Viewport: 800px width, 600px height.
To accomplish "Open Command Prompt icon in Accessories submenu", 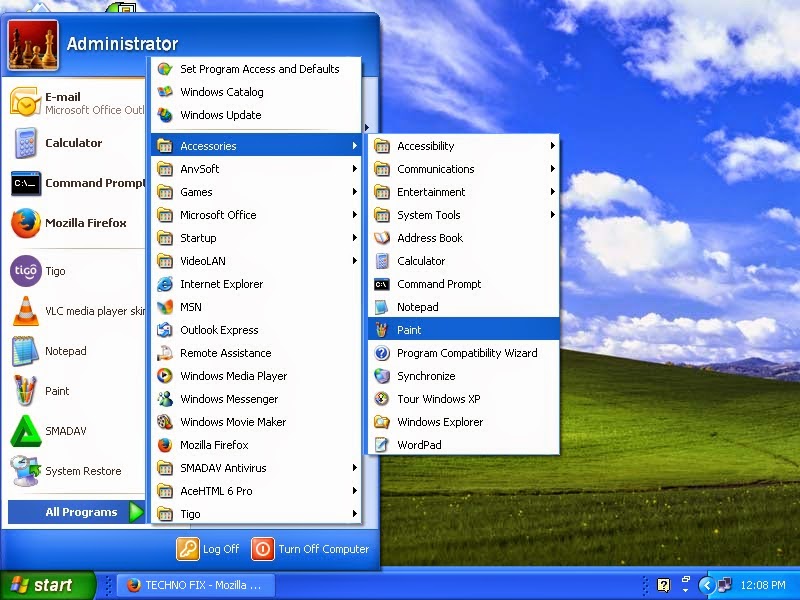I will (382, 284).
